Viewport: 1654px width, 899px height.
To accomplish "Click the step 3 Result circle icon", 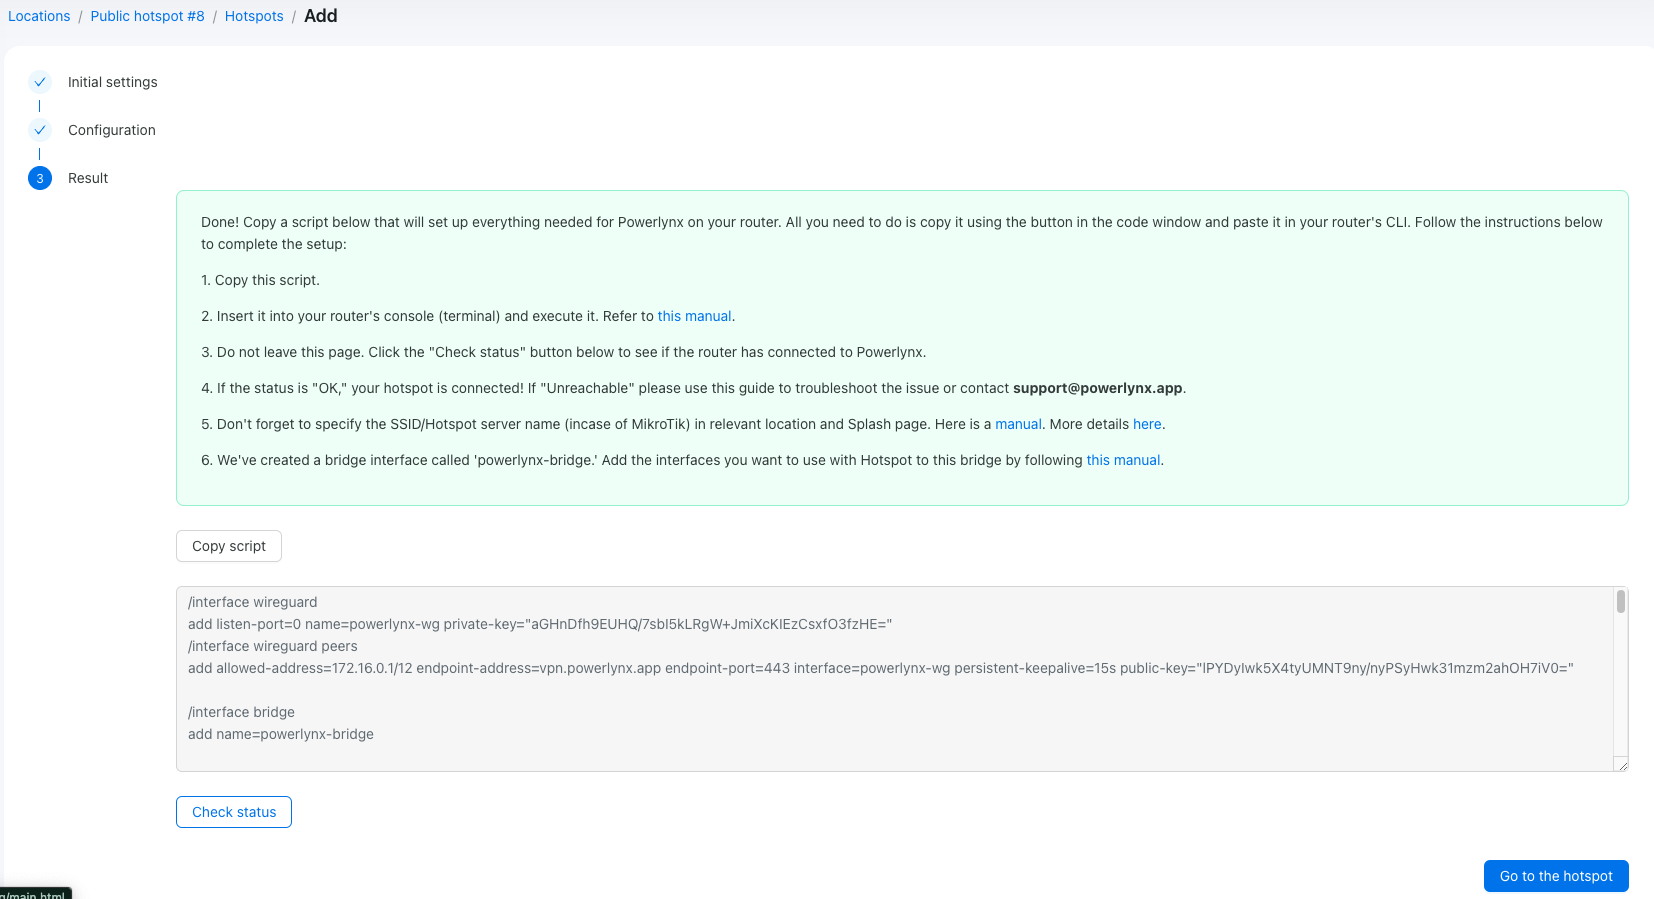I will pos(40,178).
